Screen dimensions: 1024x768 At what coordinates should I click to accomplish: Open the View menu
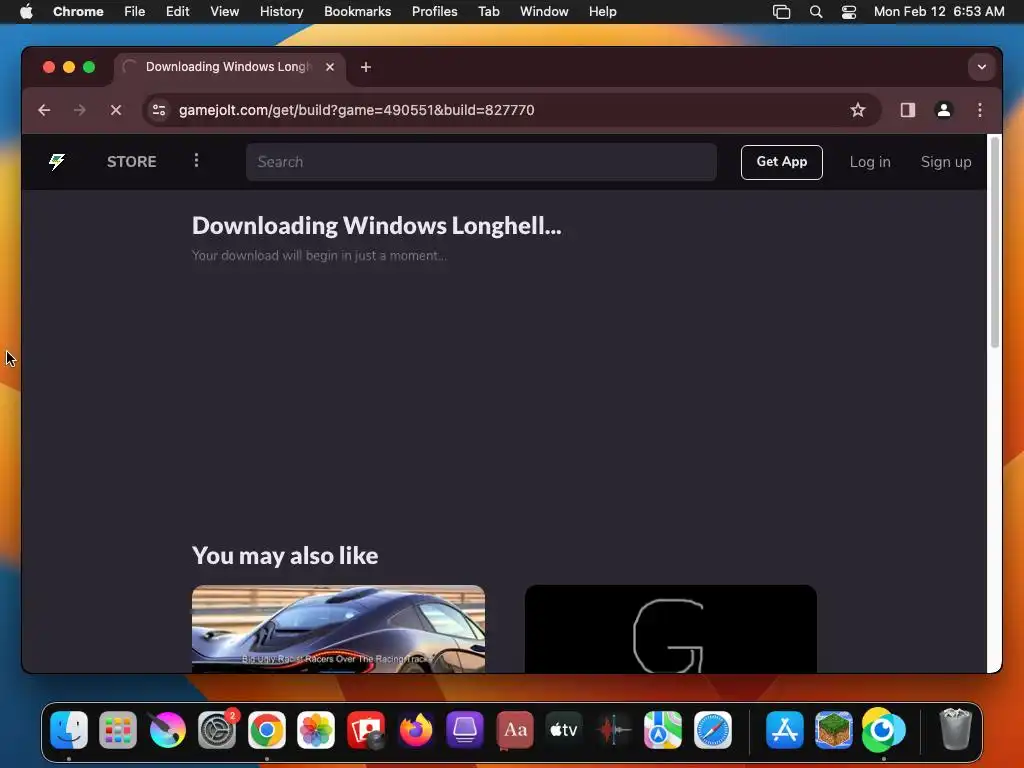(224, 12)
